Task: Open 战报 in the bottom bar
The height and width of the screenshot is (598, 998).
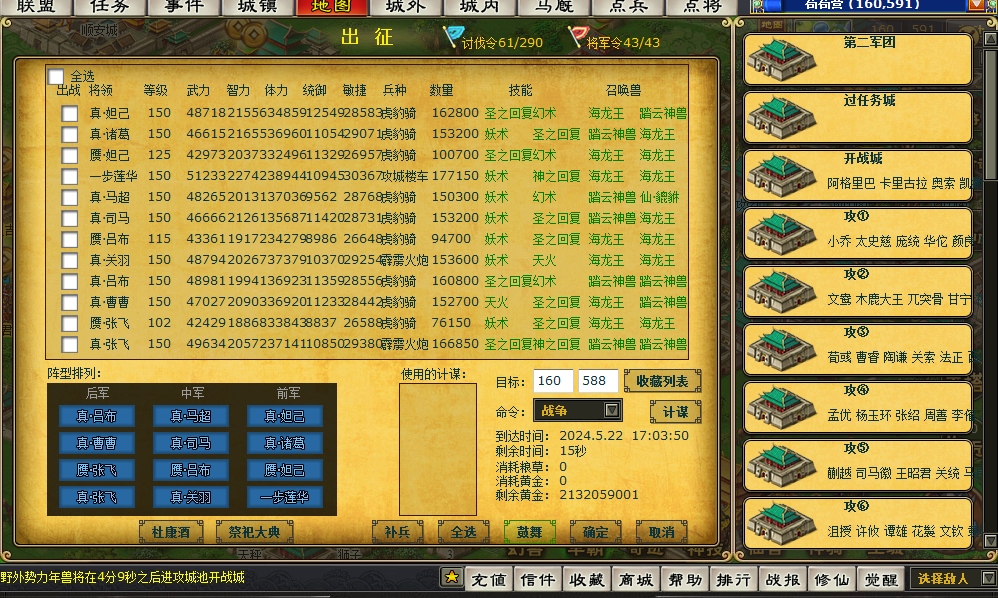Action: (x=782, y=579)
